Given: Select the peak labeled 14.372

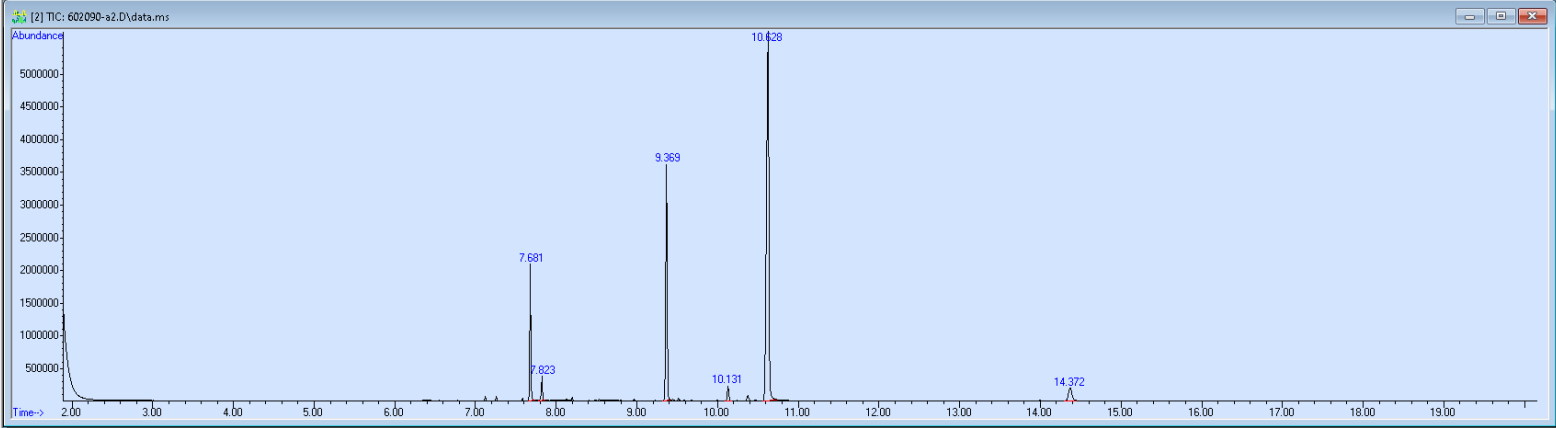Looking at the screenshot, I should pyautogui.click(x=1069, y=382).
